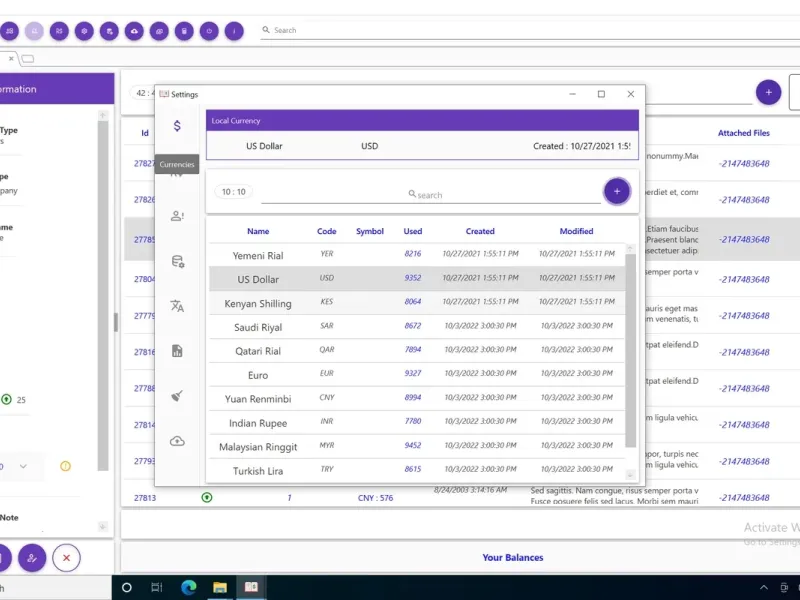Click the purple plus button to add currency
This screenshot has height=600, width=800.
617,191
